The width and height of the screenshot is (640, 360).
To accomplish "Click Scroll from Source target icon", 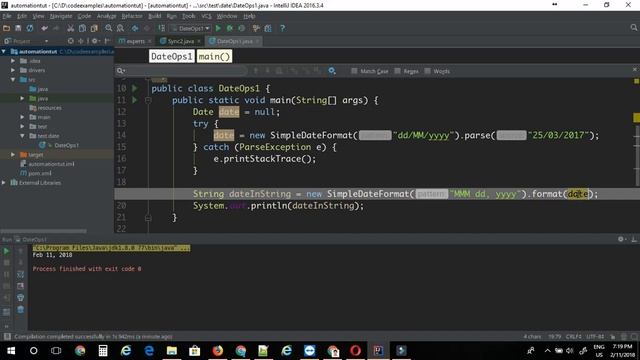I will 71,41.
